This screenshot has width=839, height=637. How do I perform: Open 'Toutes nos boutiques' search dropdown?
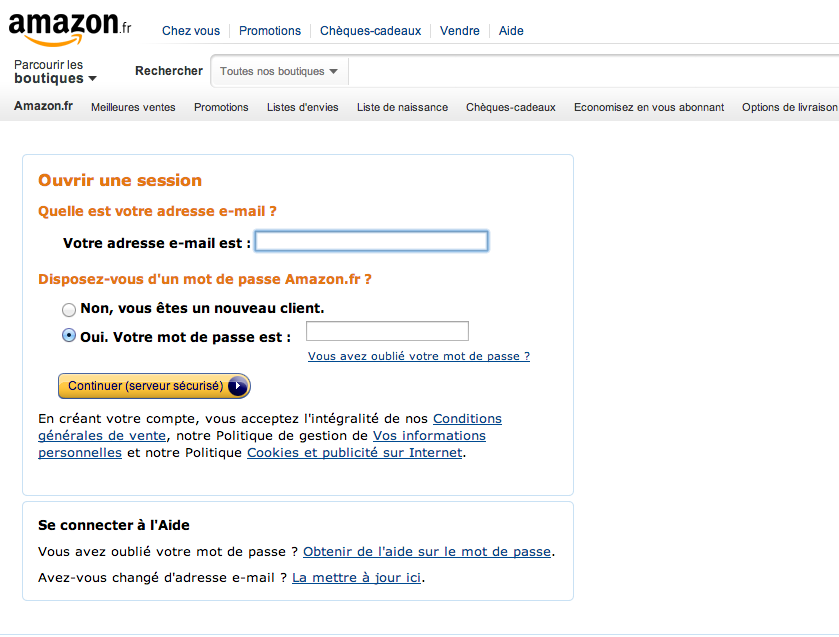[x=279, y=72]
